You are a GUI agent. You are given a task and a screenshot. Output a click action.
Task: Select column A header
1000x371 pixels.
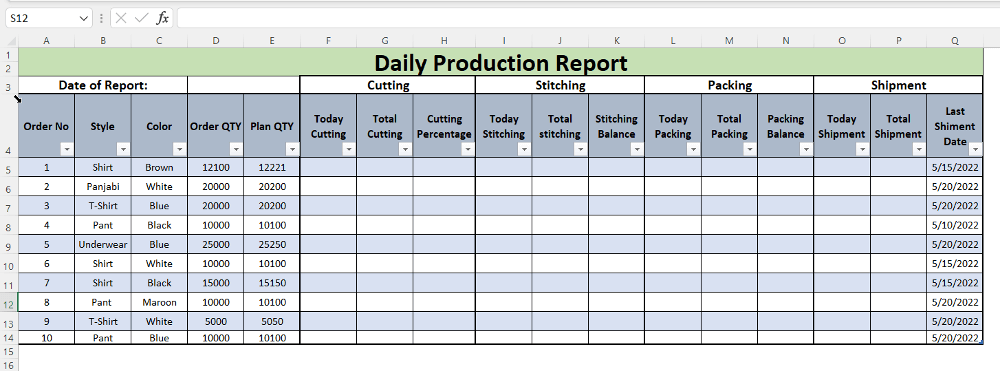coord(47,41)
